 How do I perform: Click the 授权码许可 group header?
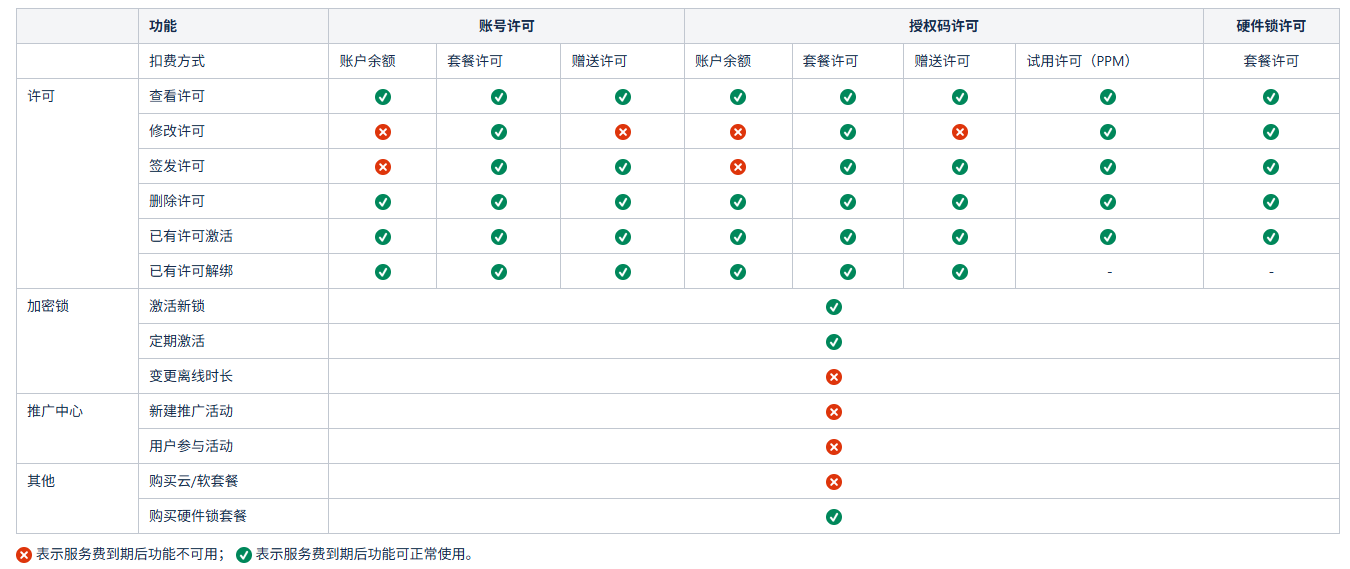tap(943, 26)
